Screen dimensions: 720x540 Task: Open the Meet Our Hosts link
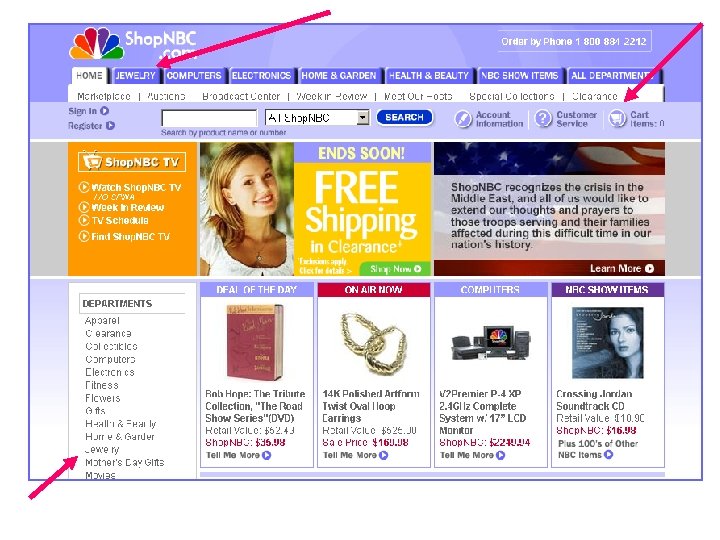point(418,96)
